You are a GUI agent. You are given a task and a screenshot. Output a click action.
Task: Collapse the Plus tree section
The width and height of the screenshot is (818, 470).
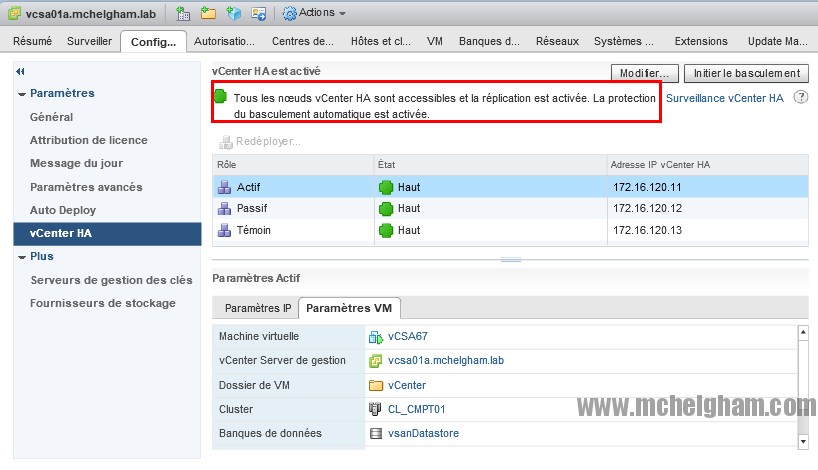coord(22,257)
